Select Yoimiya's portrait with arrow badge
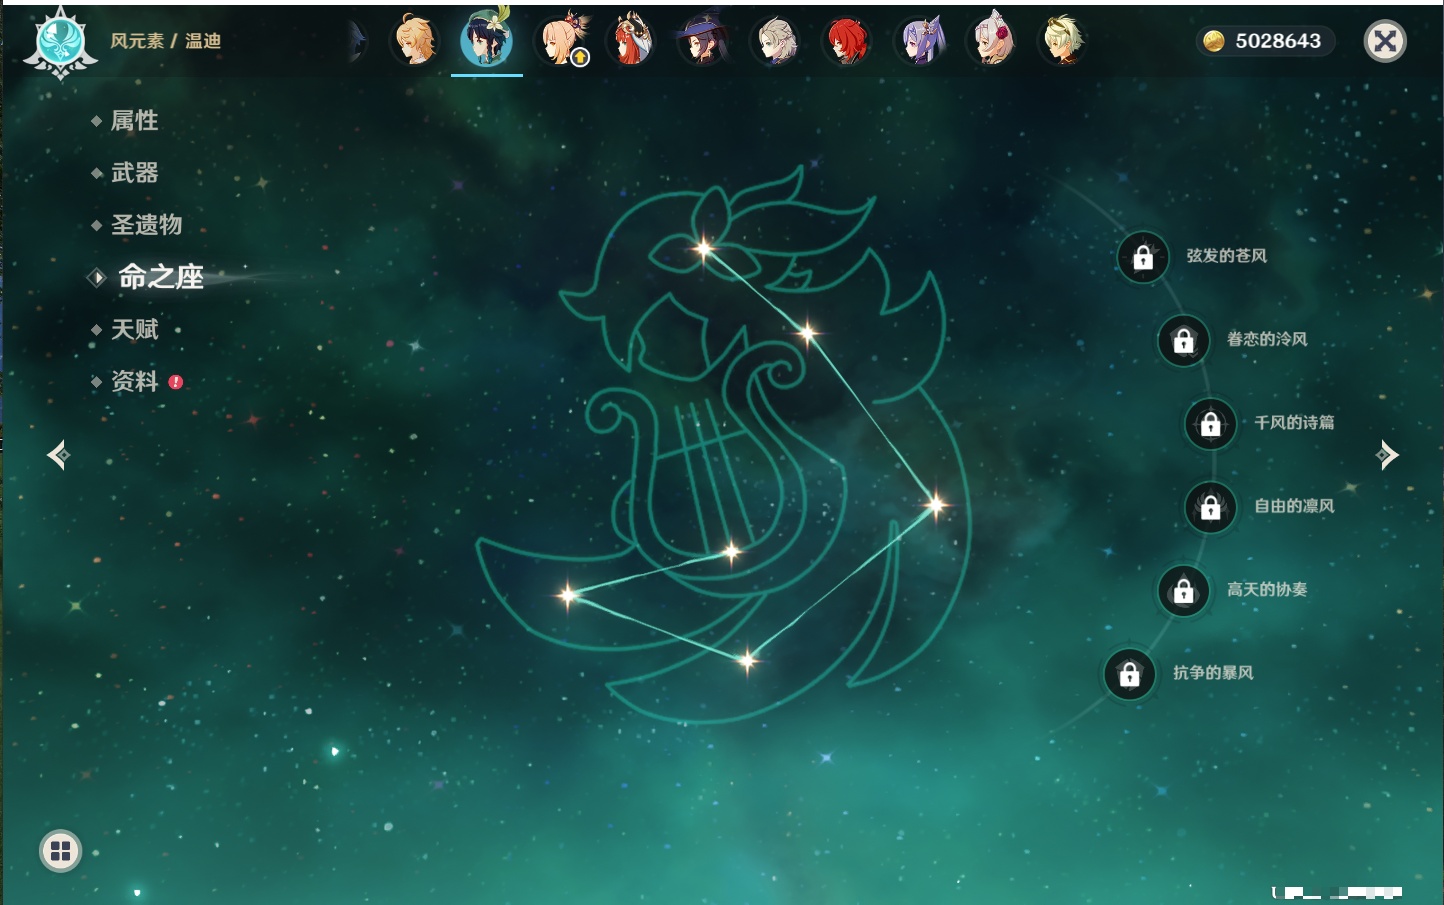Viewport: 1444px width, 905px height. 565,40
